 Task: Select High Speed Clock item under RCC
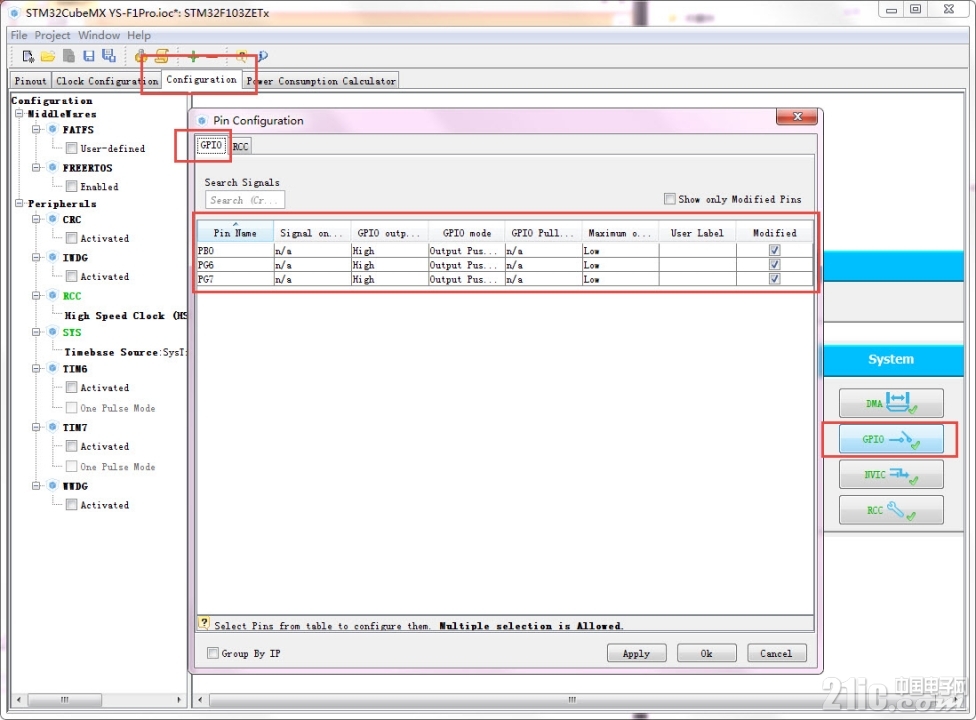click(126, 316)
